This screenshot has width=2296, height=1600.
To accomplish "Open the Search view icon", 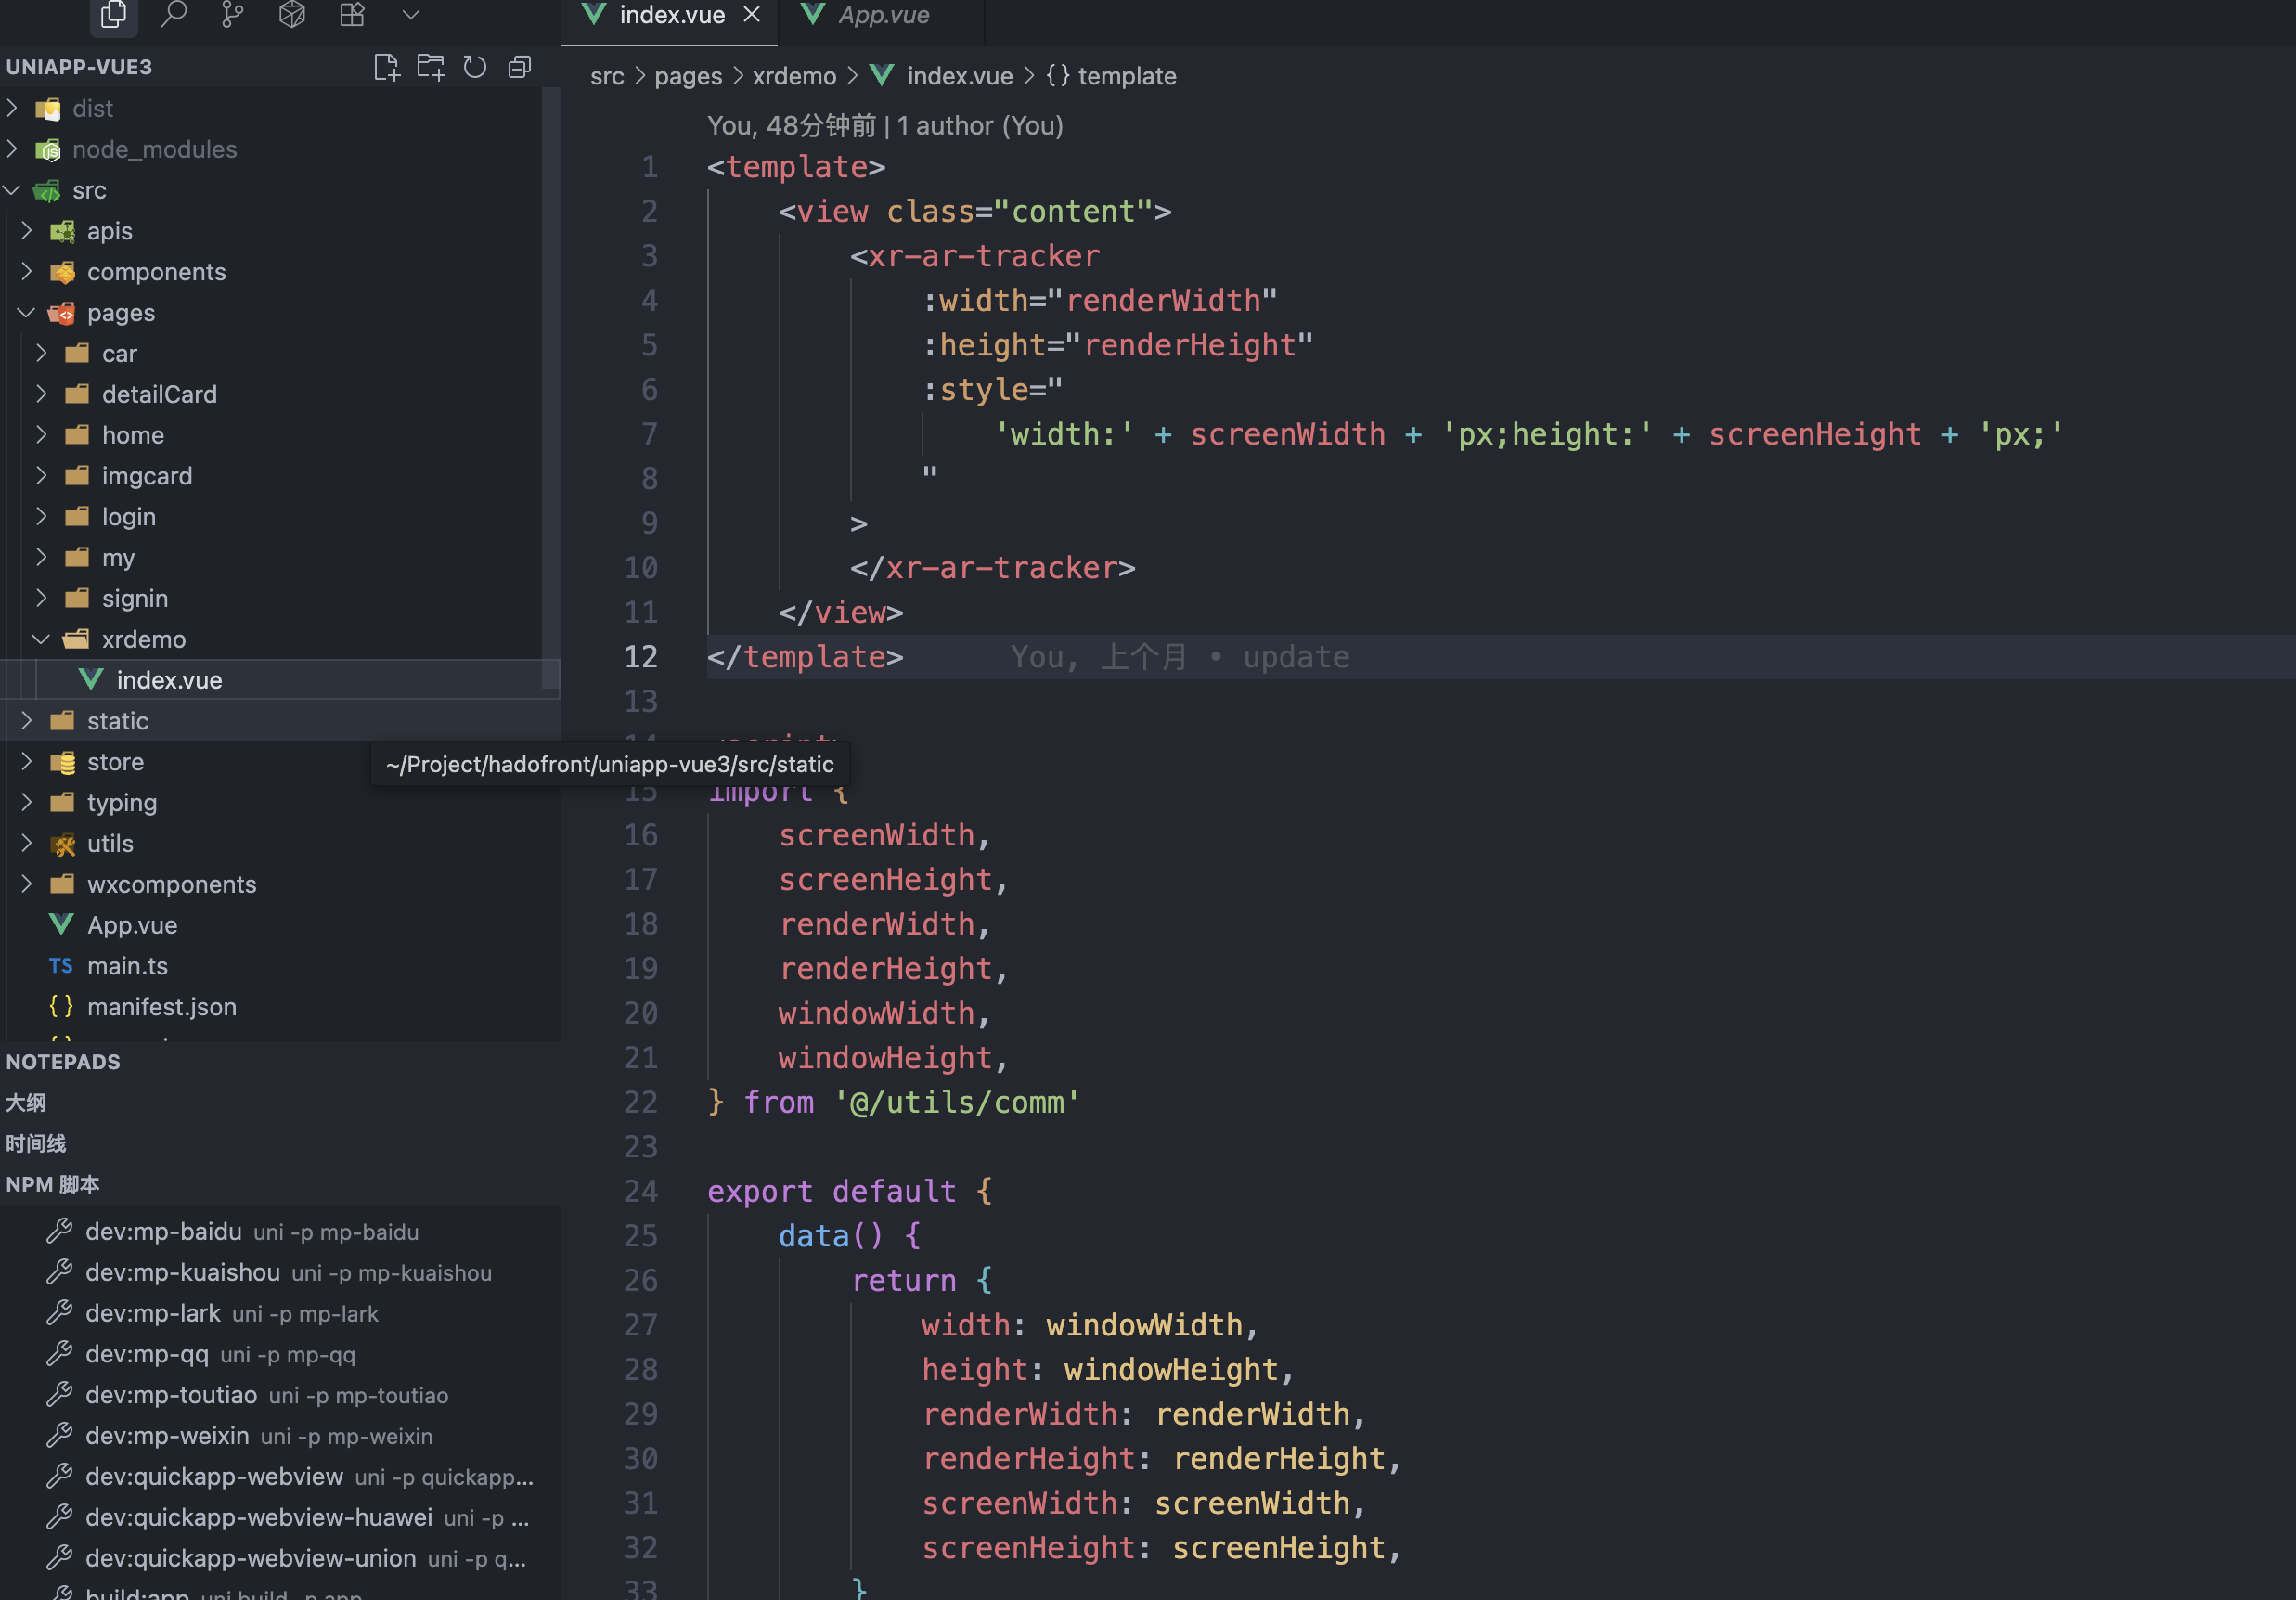I will coord(174,14).
